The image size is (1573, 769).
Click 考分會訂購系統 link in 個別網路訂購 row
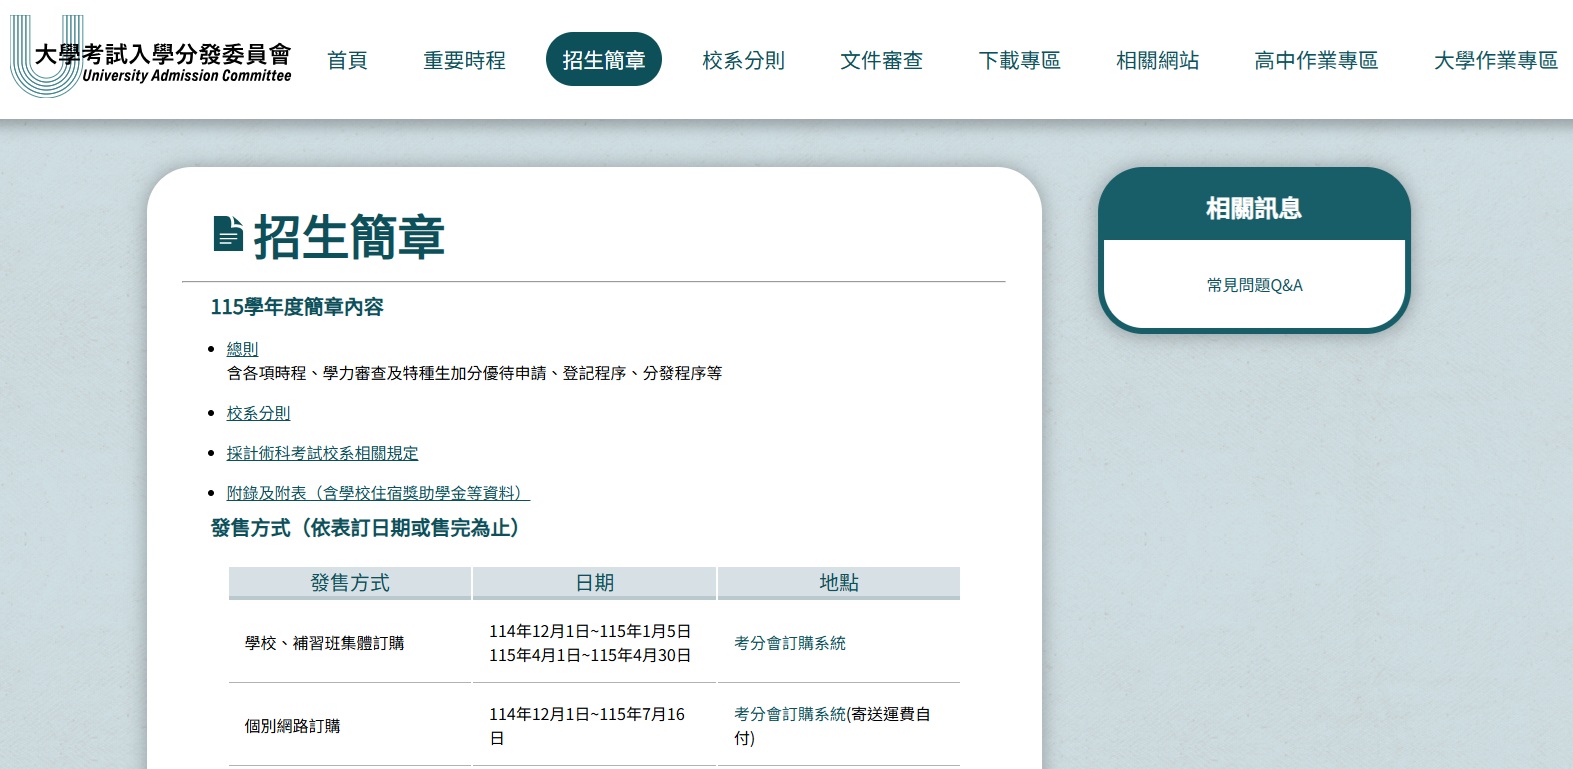pyautogui.click(x=789, y=714)
